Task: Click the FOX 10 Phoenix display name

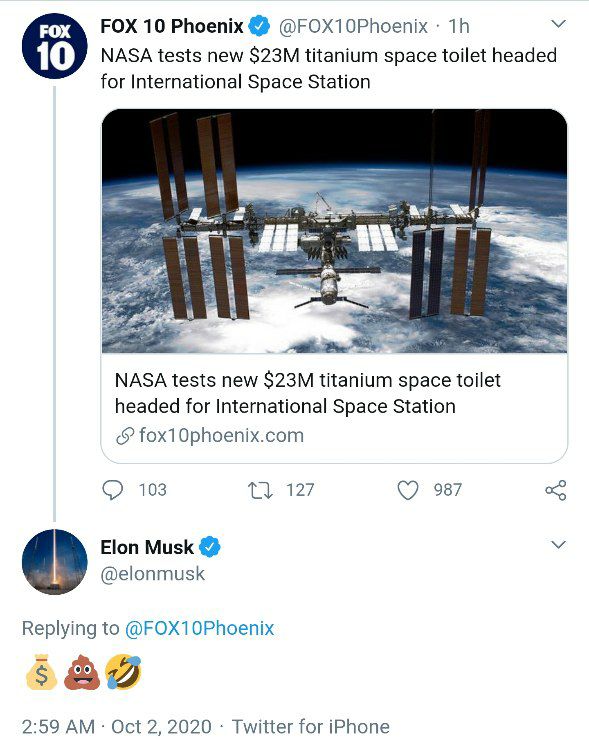Action: 171,26
